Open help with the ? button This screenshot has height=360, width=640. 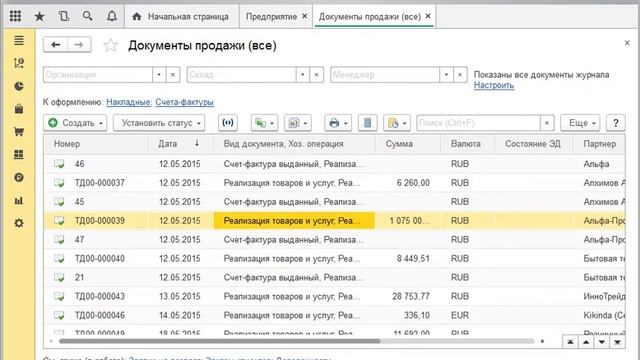coord(616,123)
